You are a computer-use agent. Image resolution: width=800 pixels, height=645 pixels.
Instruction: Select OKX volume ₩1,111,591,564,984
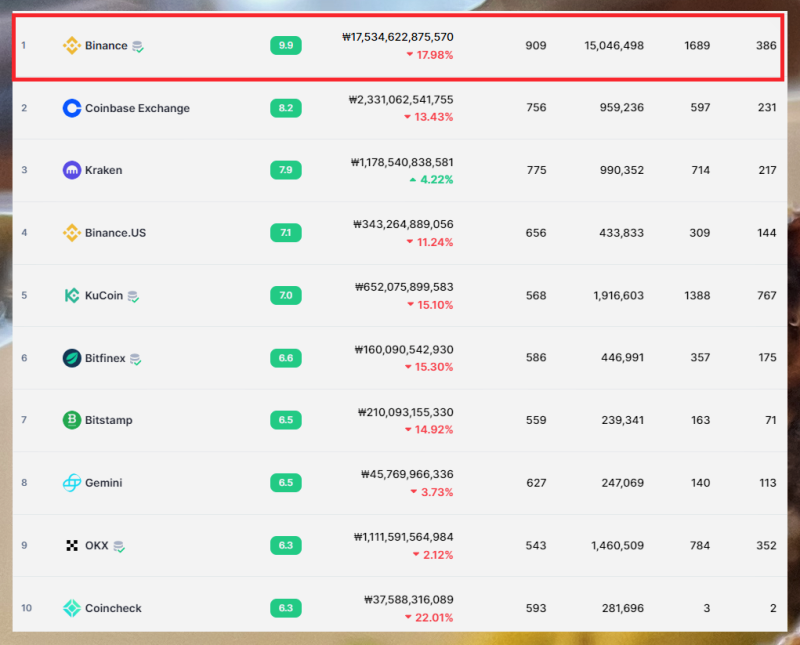click(404, 537)
